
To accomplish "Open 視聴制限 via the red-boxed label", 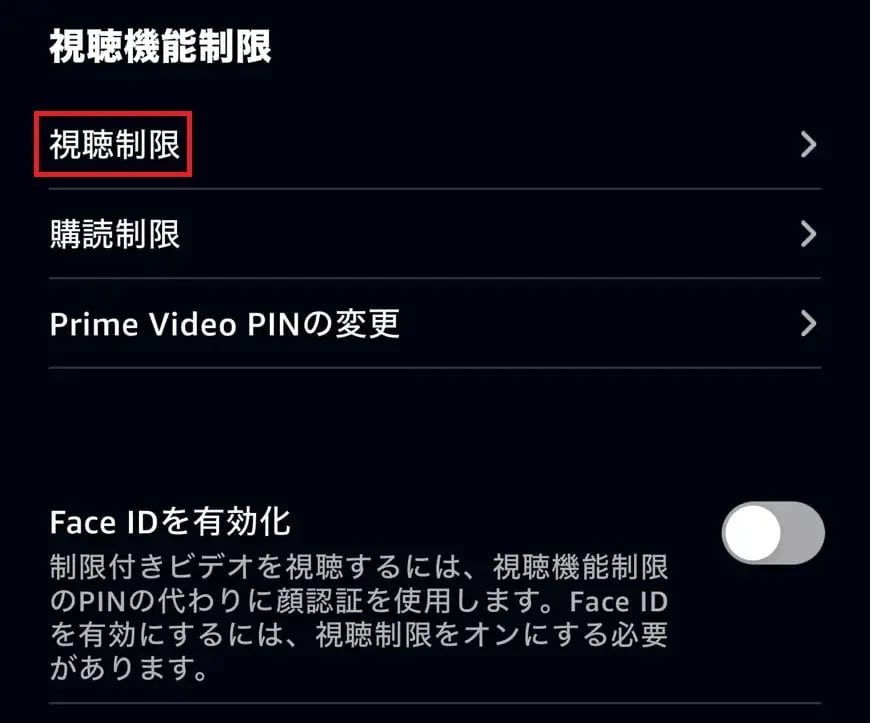I will 114,145.
